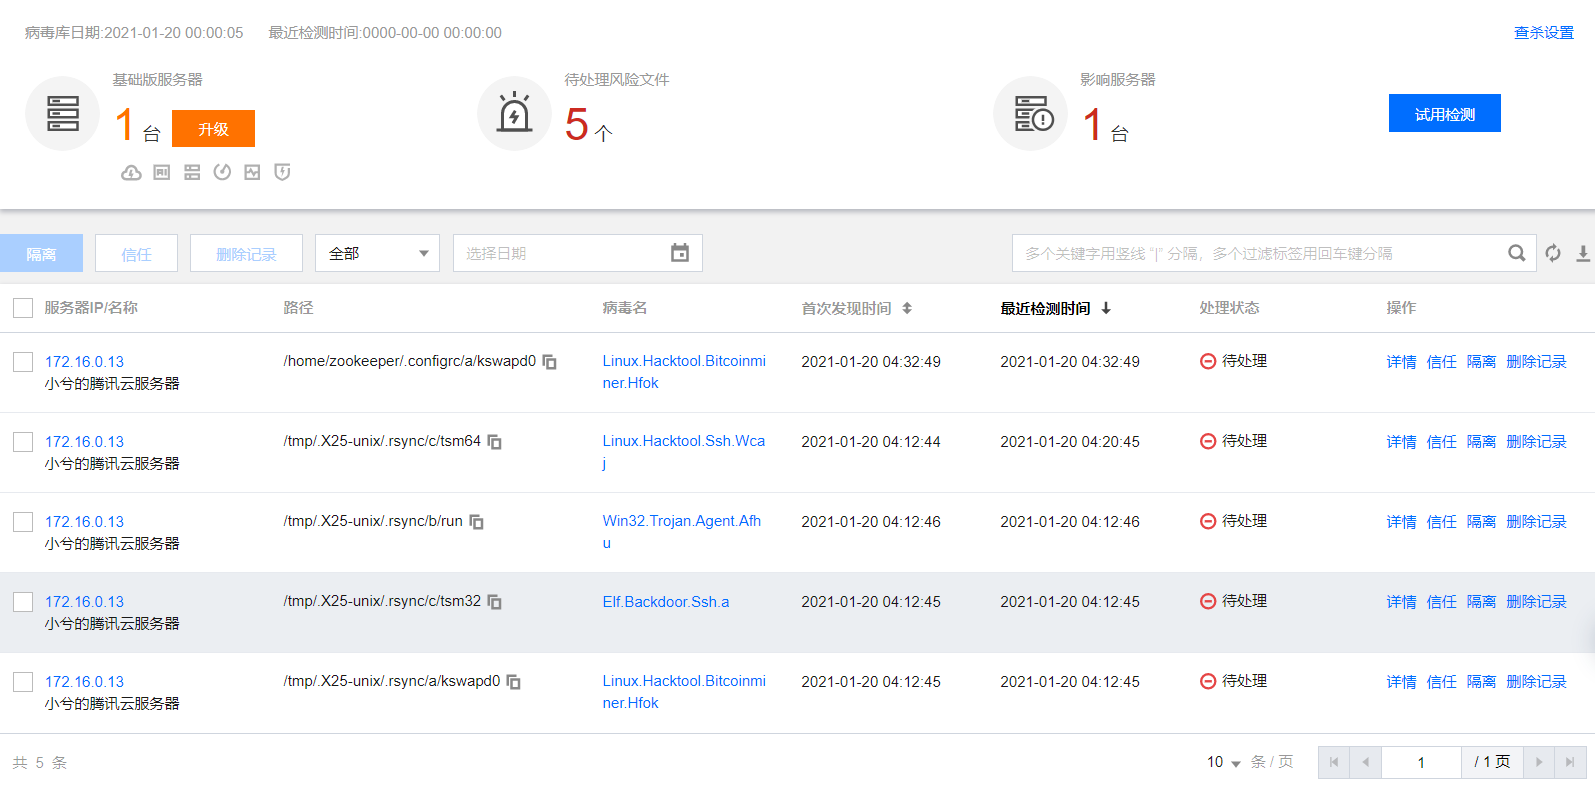Go to first page
The height and width of the screenshot is (802, 1595).
coord(1334,762)
